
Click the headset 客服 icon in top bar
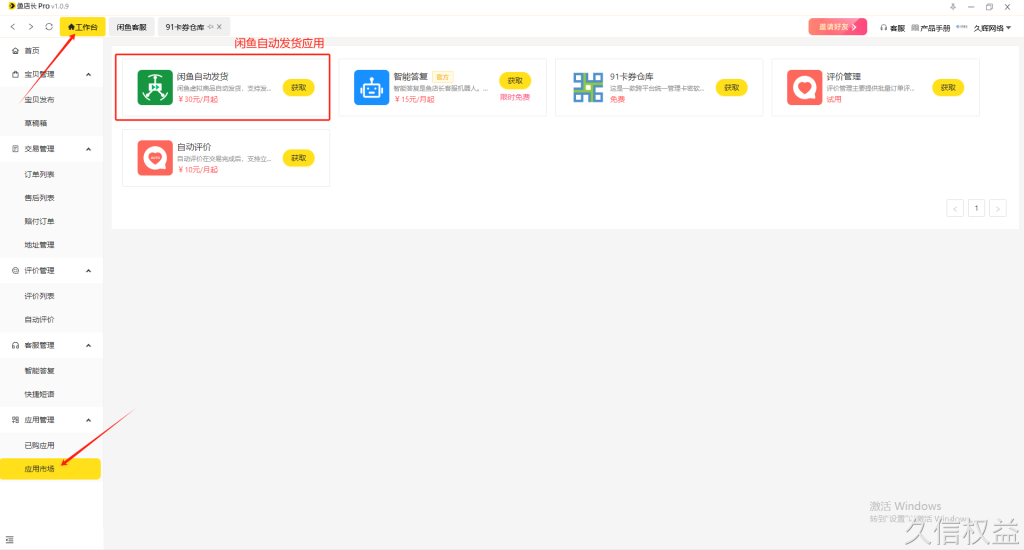(884, 27)
